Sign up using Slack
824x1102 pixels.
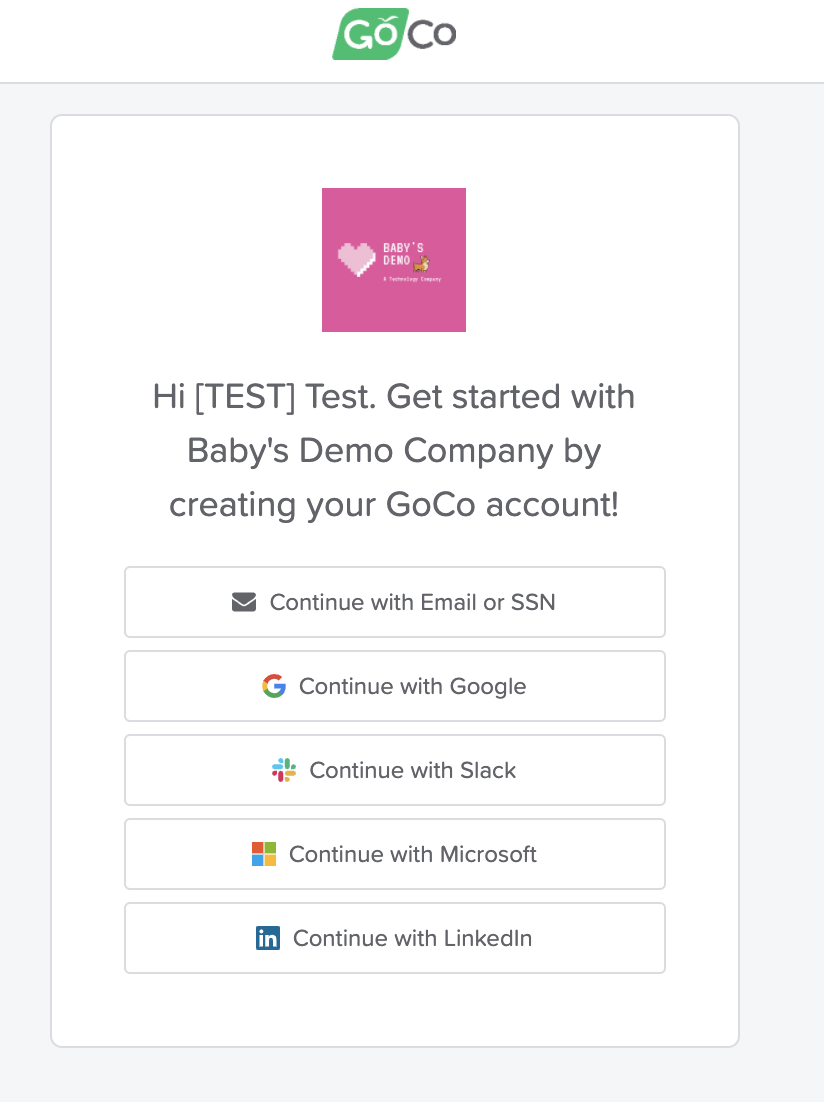click(x=395, y=770)
